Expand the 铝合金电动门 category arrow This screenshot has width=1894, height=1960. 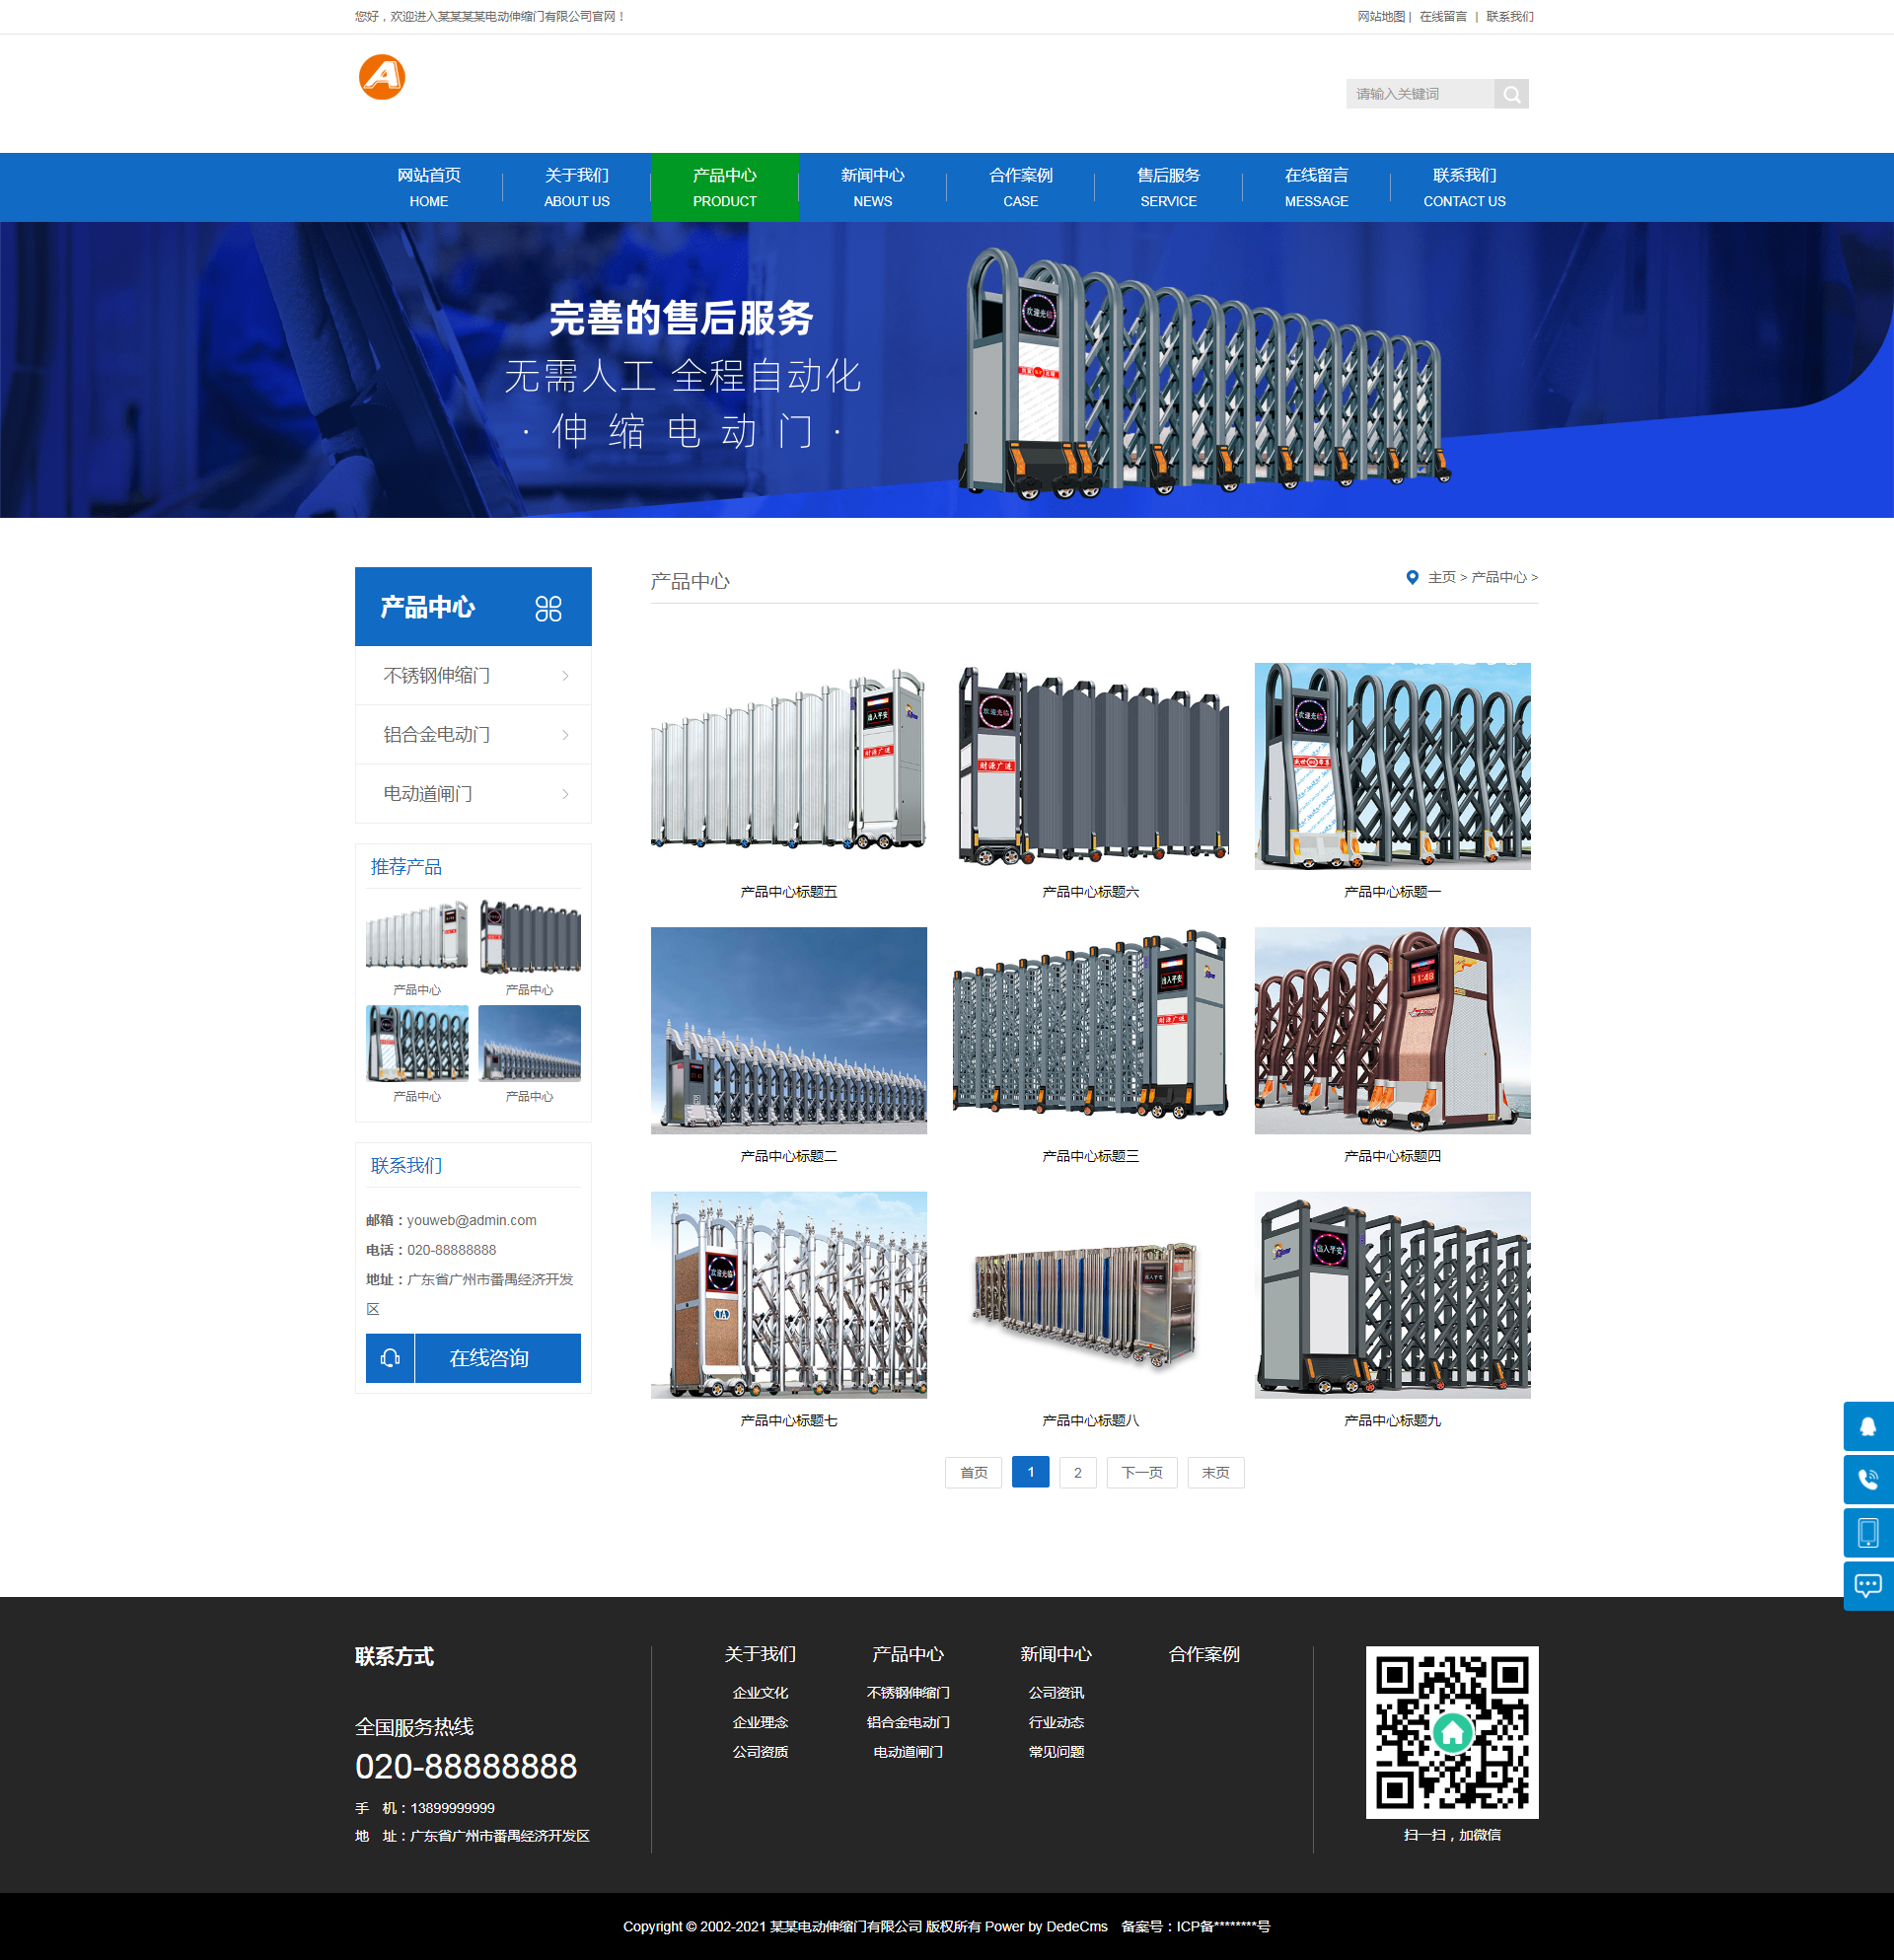[x=565, y=735]
